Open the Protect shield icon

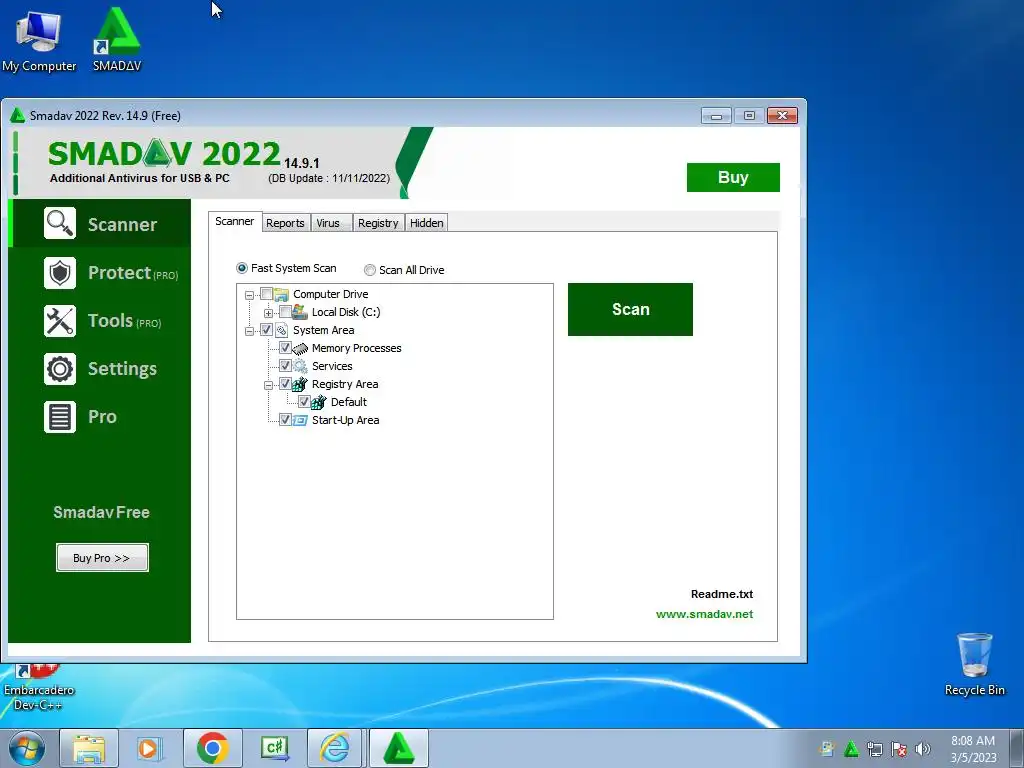pos(59,272)
